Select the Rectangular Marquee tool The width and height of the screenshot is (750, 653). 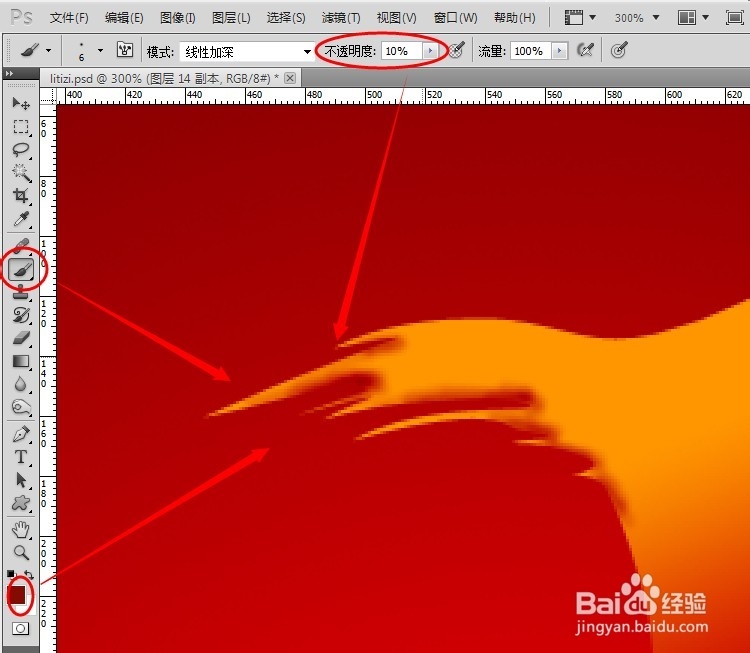pyautogui.click(x=21, y=127)
